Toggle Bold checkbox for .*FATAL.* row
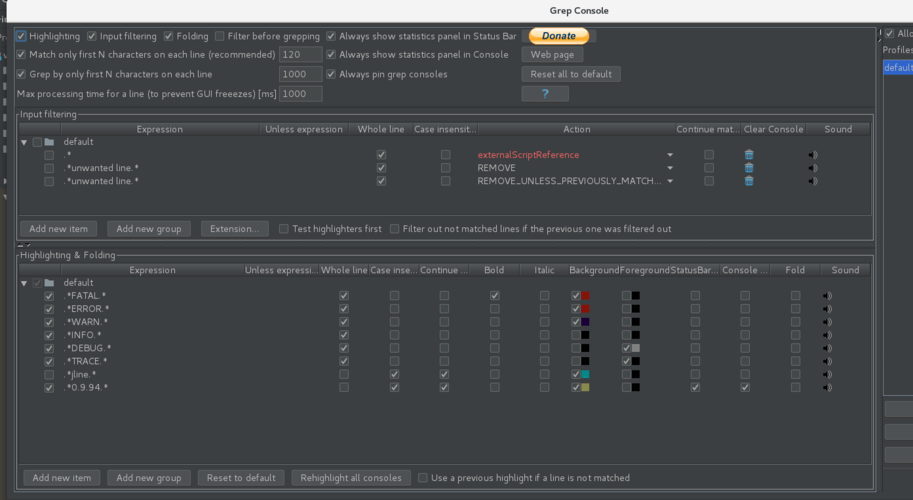913x500 pixels. pos(494,296)
